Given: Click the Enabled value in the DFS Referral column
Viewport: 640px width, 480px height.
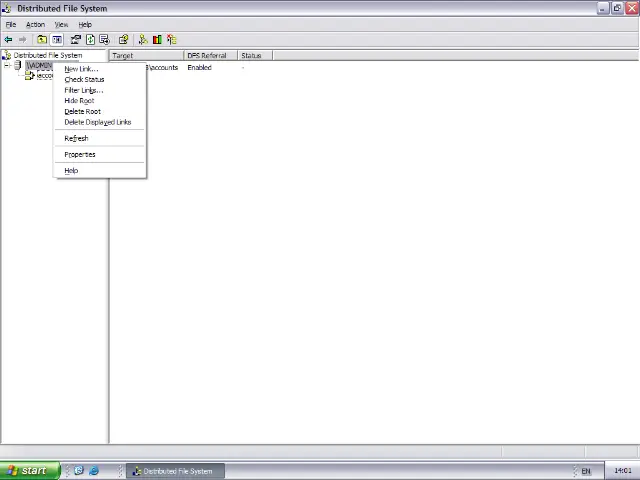Looking at the screenshot, I should coord(199,68).
